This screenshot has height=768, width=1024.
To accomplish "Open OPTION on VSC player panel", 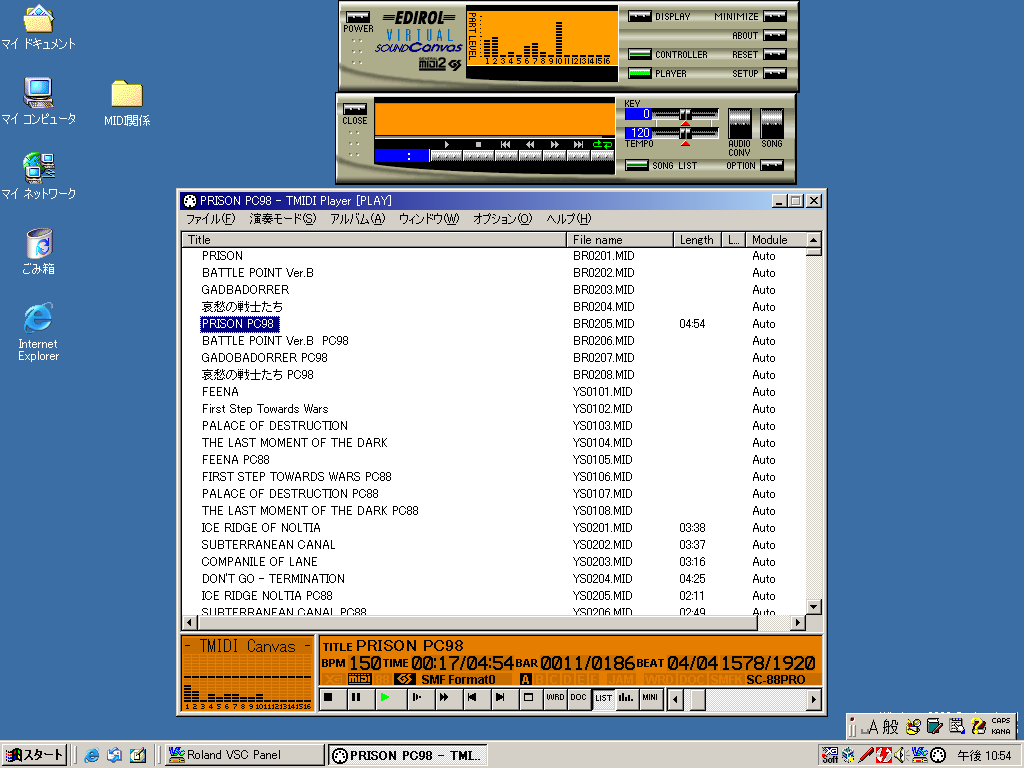I will click(771, 165).
